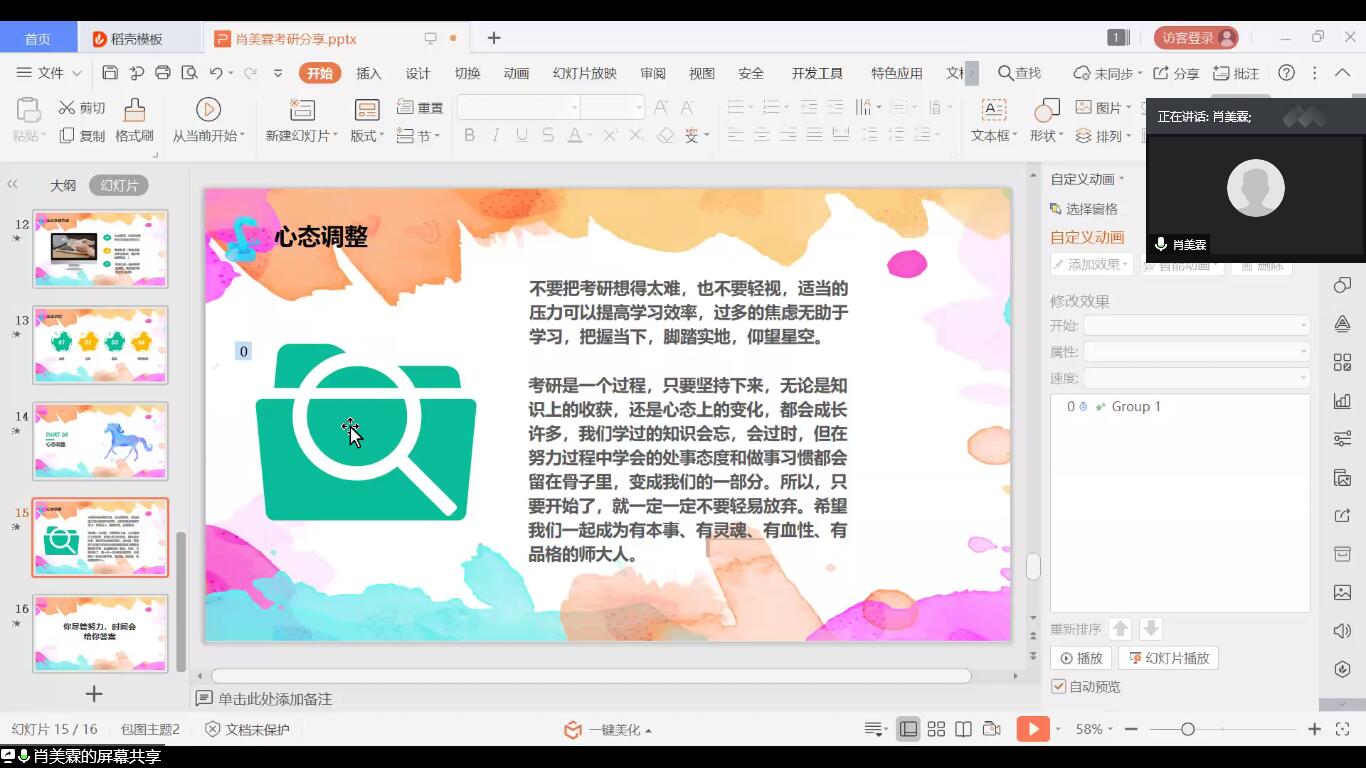Expand the 新建幻灯片 new slide dropdown

[301, 136]
